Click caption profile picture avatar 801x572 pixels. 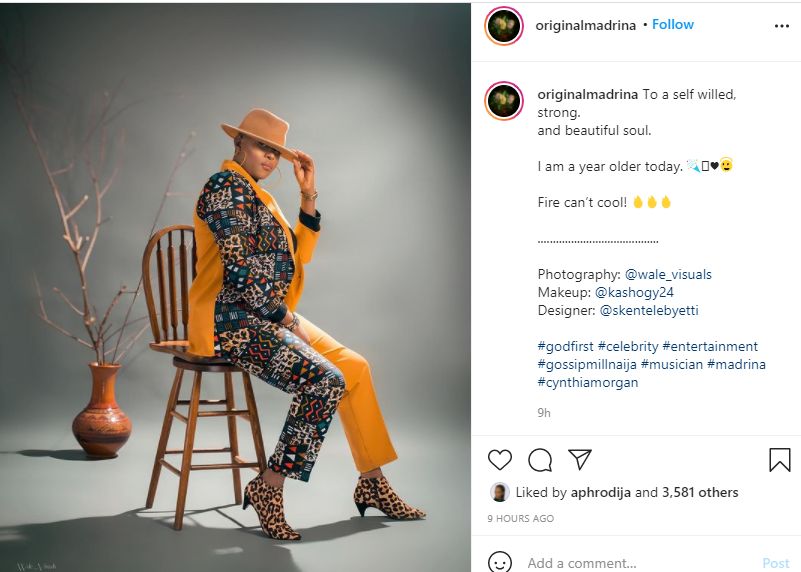[504, 101]
